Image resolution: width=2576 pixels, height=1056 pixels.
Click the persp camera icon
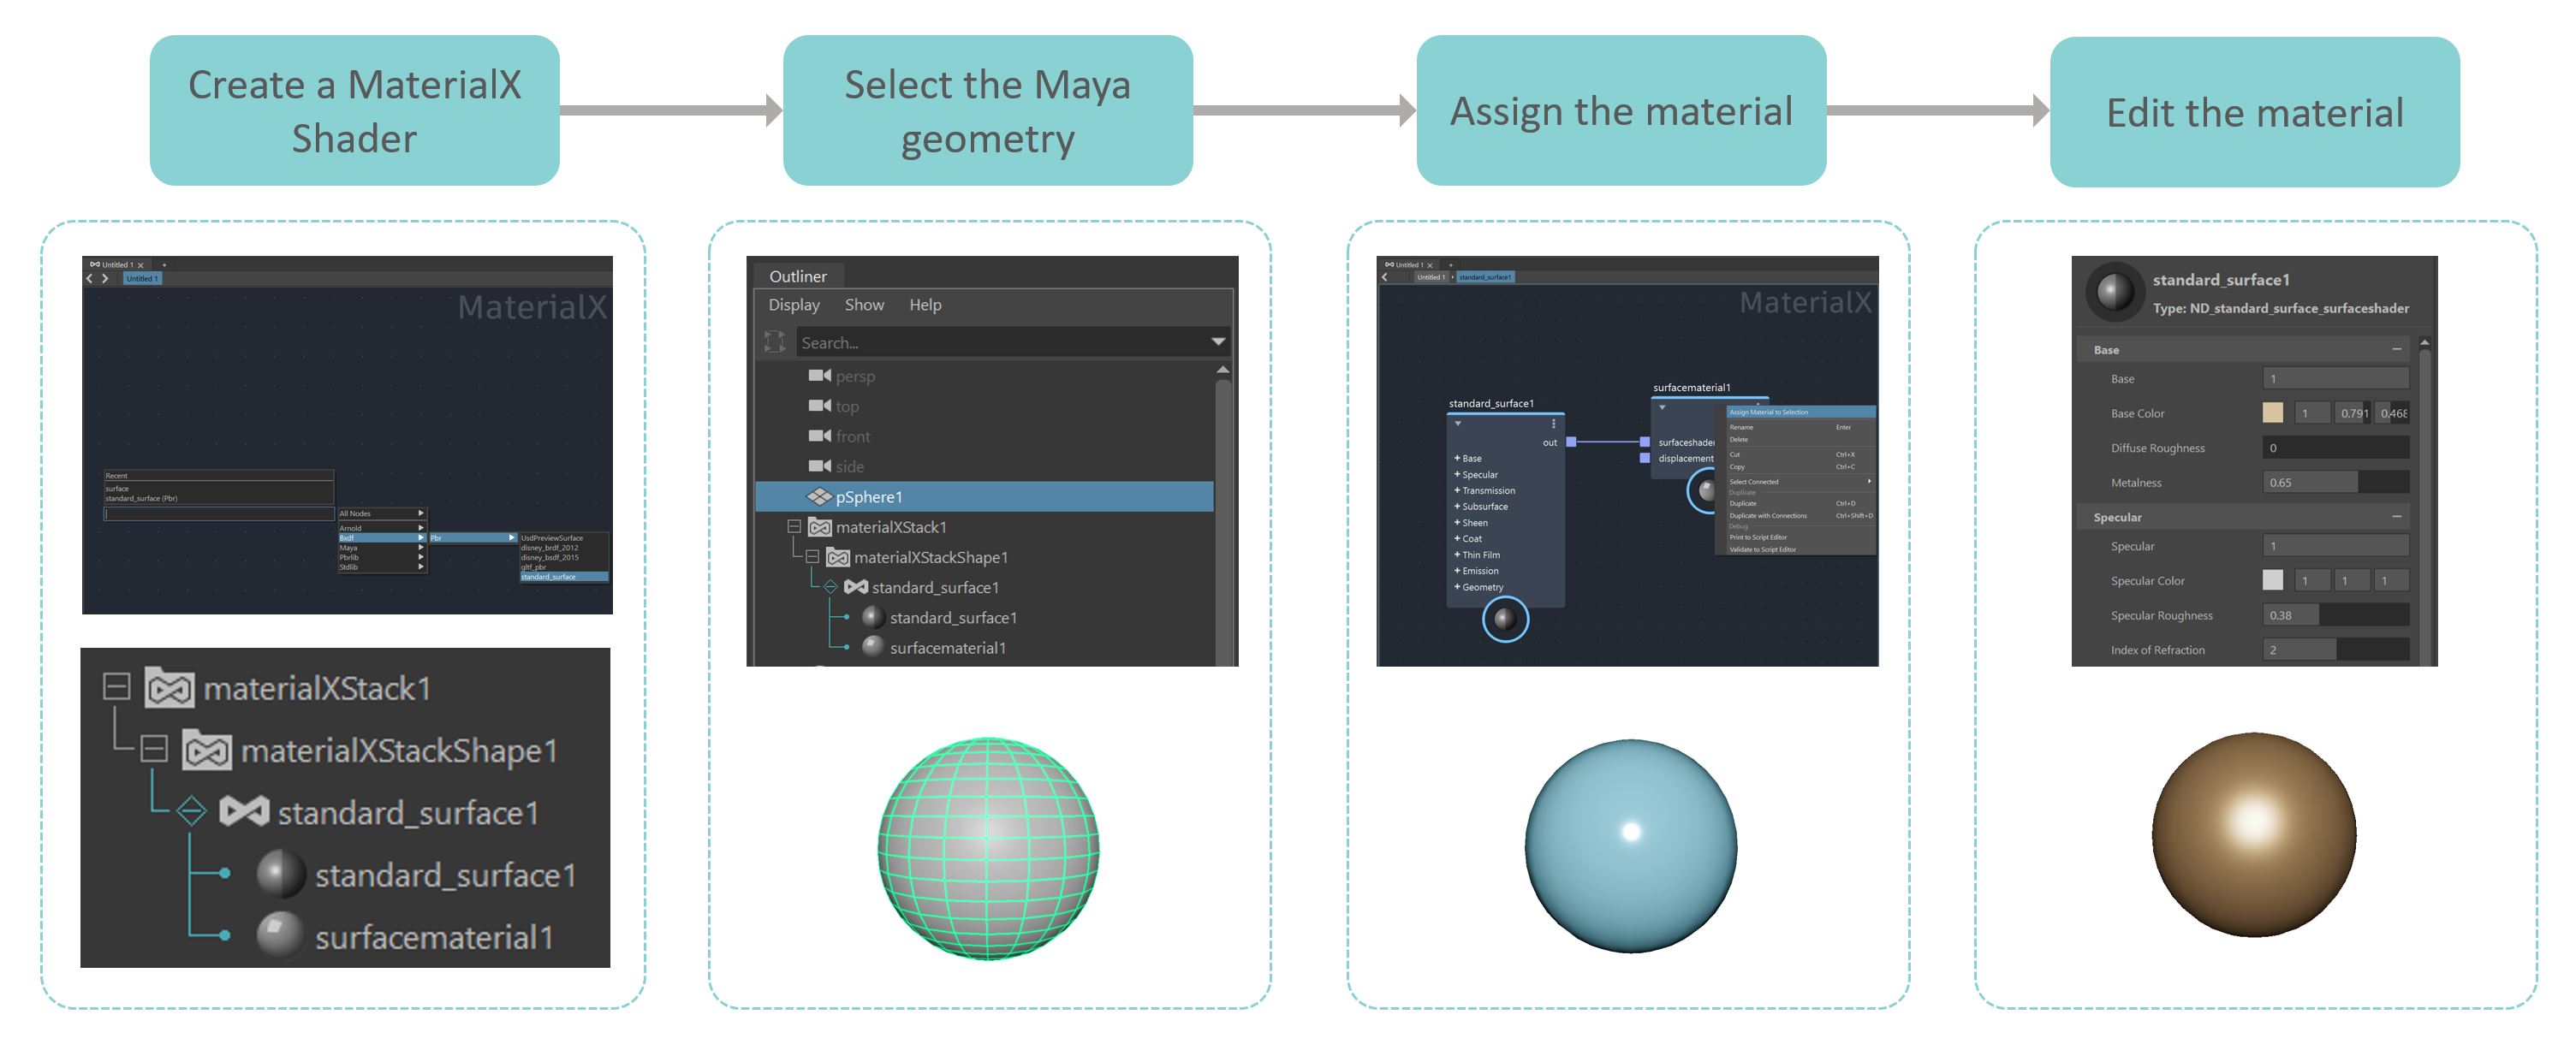(x=819, y=375)
